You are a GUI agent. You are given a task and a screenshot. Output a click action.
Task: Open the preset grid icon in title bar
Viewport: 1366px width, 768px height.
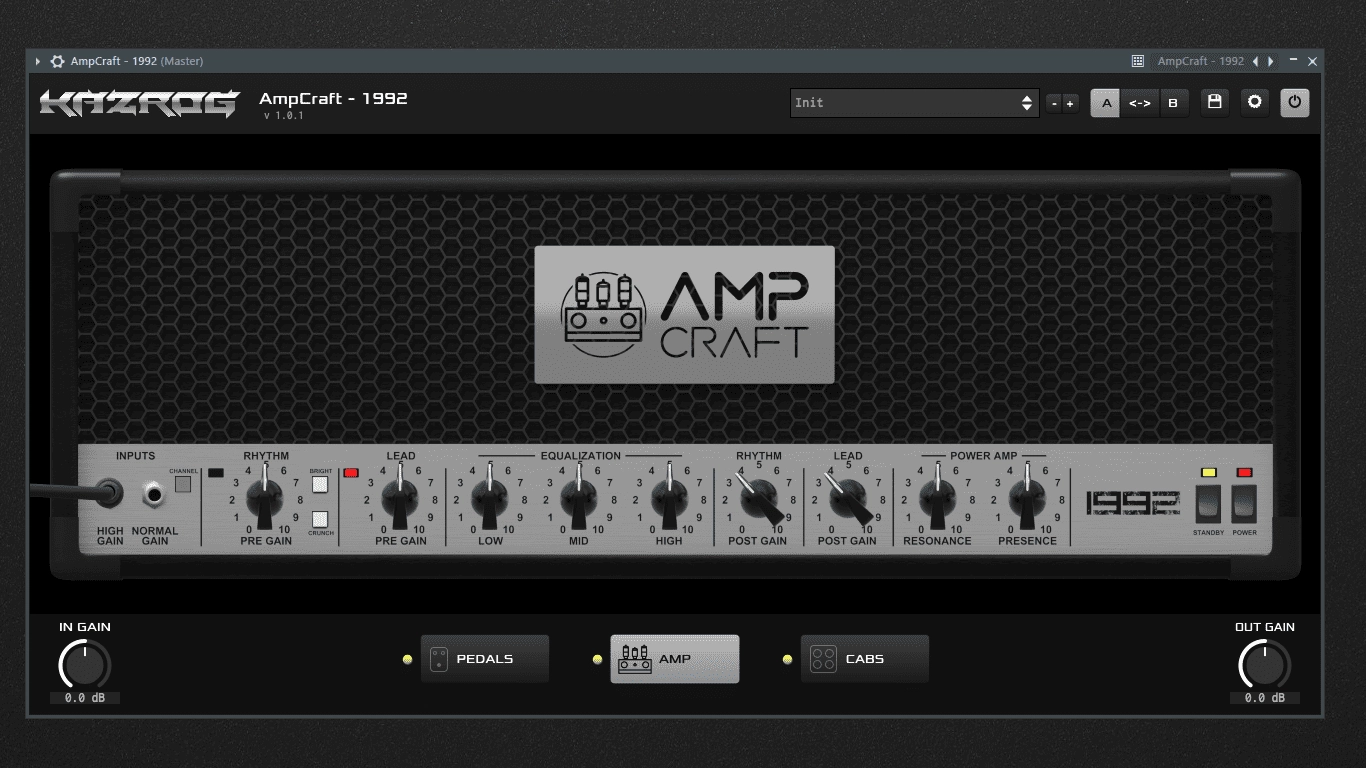tap(1137, 61)
